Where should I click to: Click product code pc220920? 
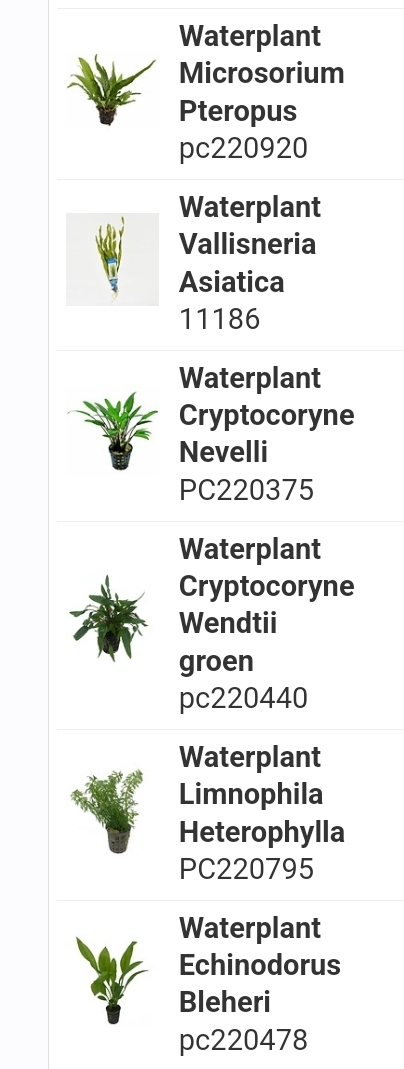click(243, 149)
